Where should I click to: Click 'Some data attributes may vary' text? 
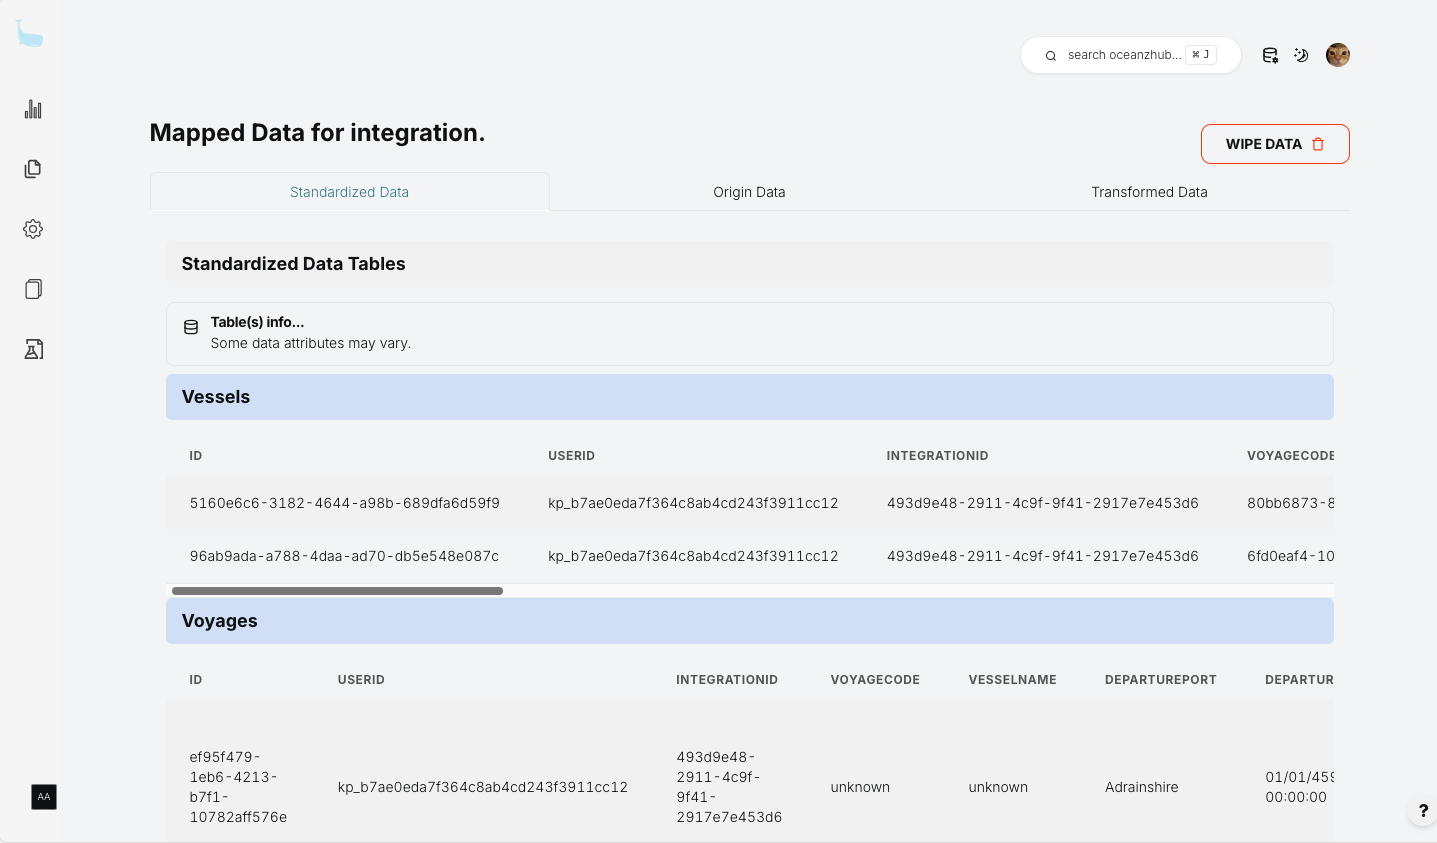310,343
